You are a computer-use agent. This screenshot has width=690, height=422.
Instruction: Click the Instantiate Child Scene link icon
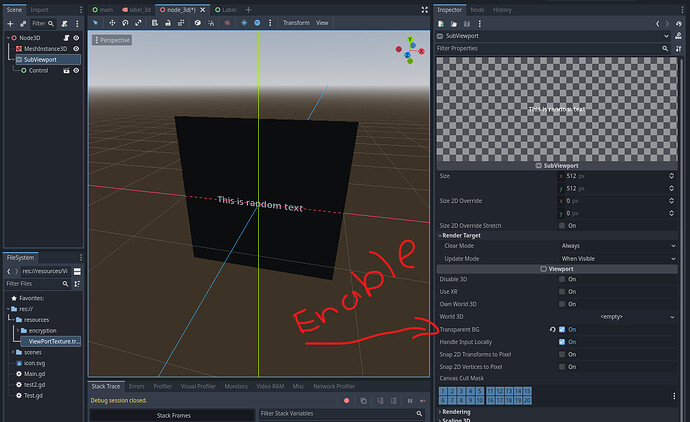[22, 22]
